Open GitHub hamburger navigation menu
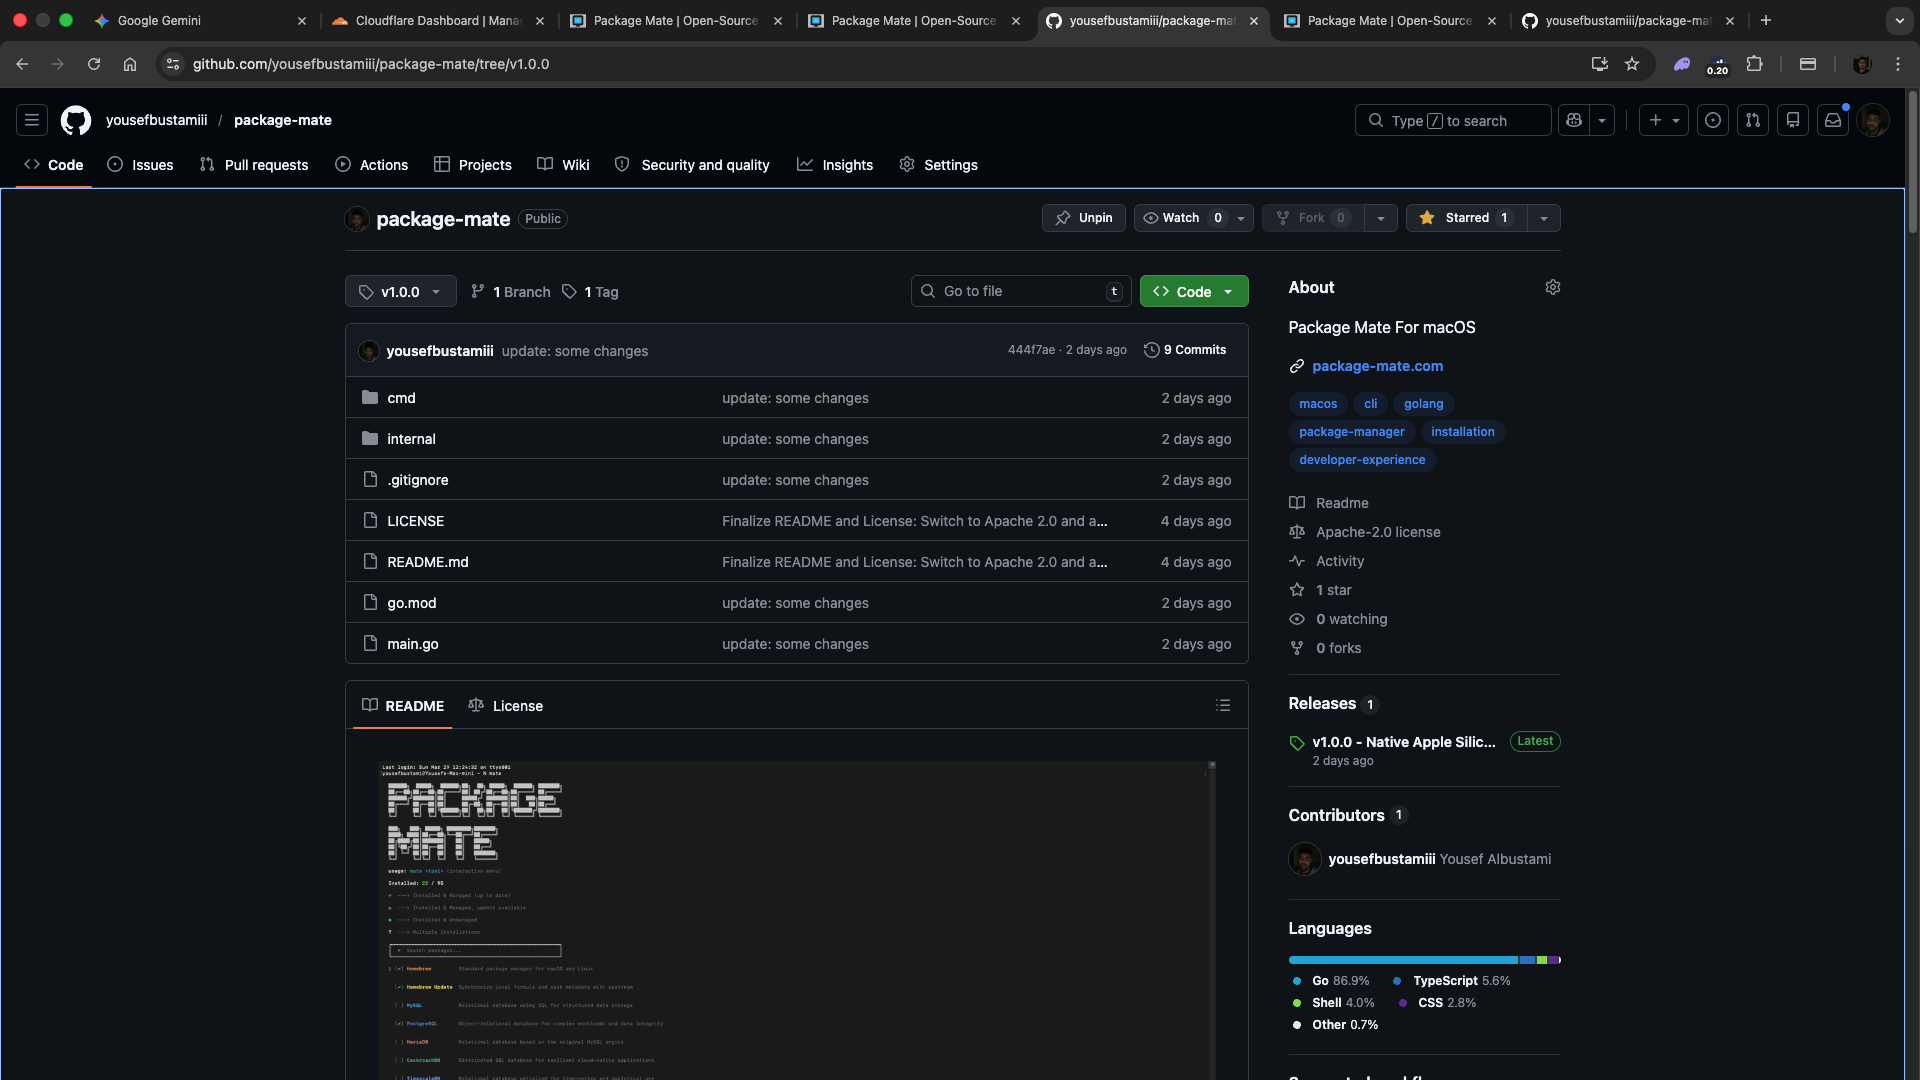Viewport: 1920px width, 1080px height. pos(32,120)
